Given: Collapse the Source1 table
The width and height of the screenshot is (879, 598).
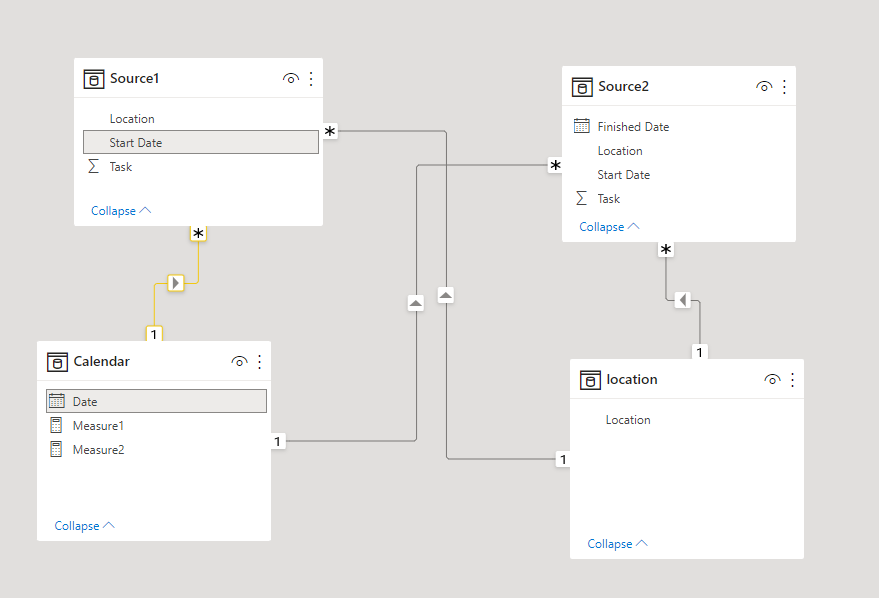Looking at the screenshot, I should coord(121,211).
